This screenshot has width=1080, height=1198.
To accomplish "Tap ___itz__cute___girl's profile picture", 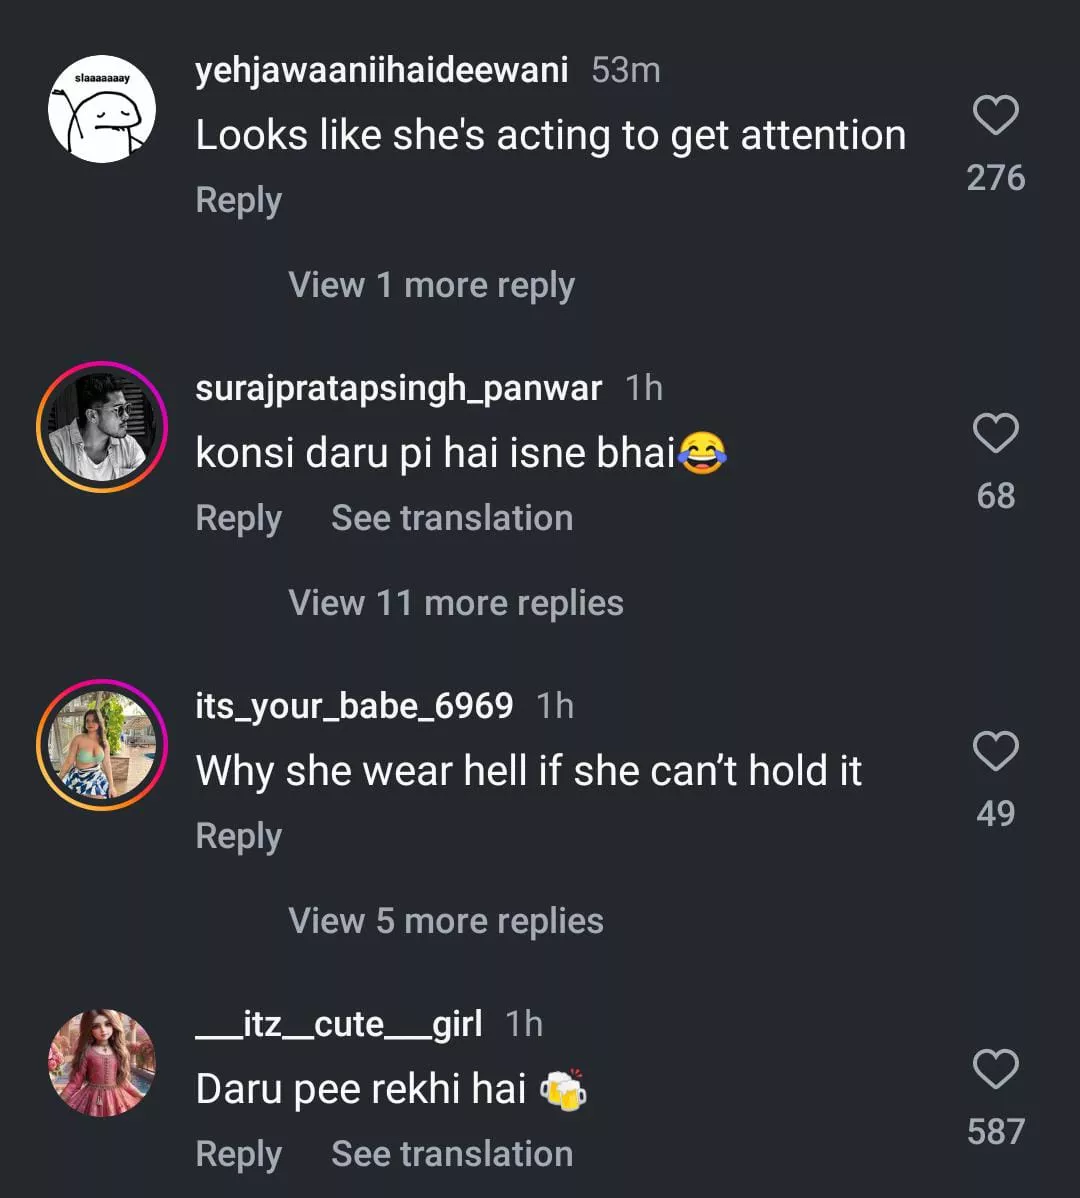I will click(x=102, y=1062).
